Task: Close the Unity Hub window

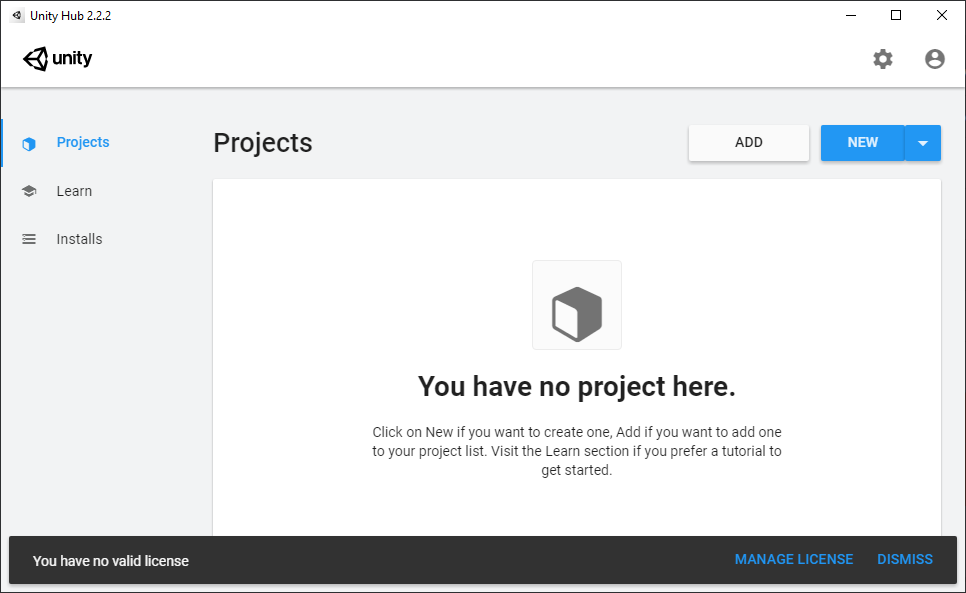Action: (941, 15)
